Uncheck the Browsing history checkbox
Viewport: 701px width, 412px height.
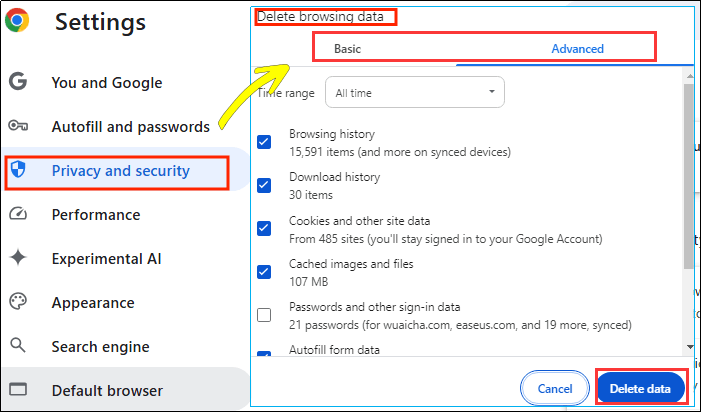pos(264,141)
